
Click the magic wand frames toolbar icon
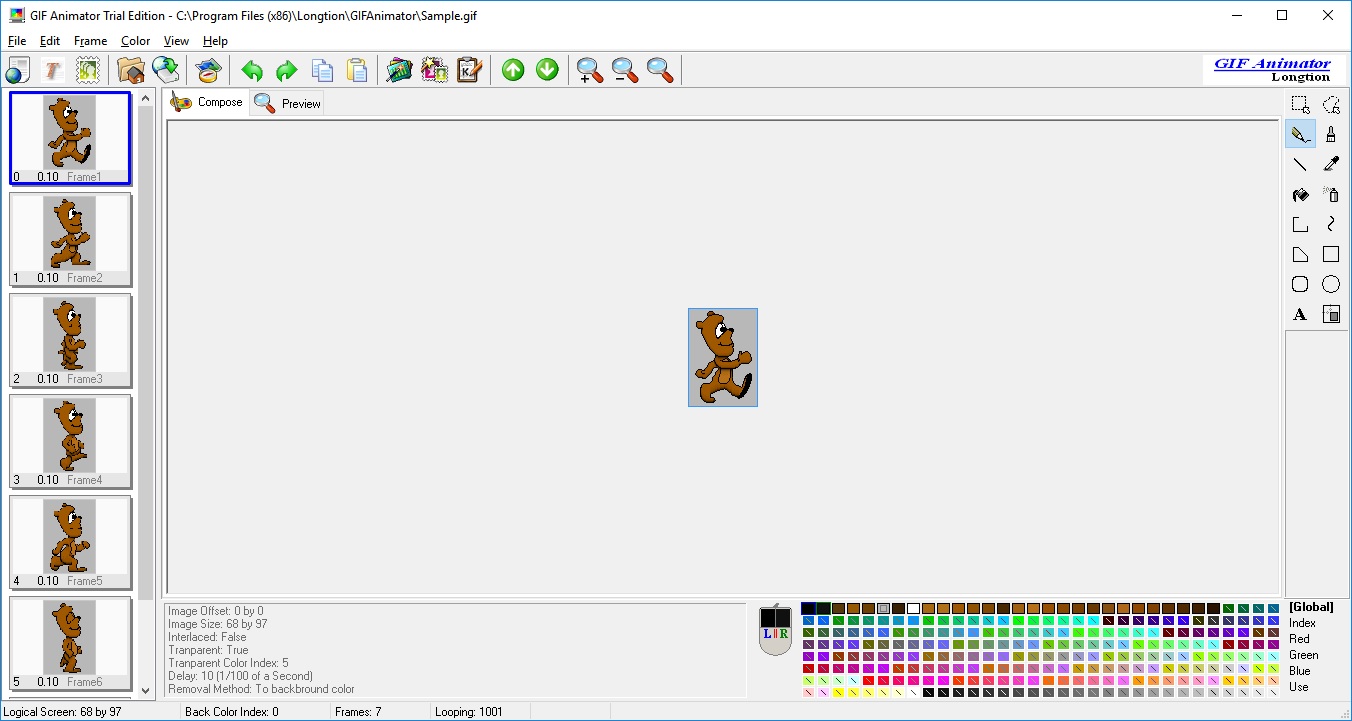point(435,70)
